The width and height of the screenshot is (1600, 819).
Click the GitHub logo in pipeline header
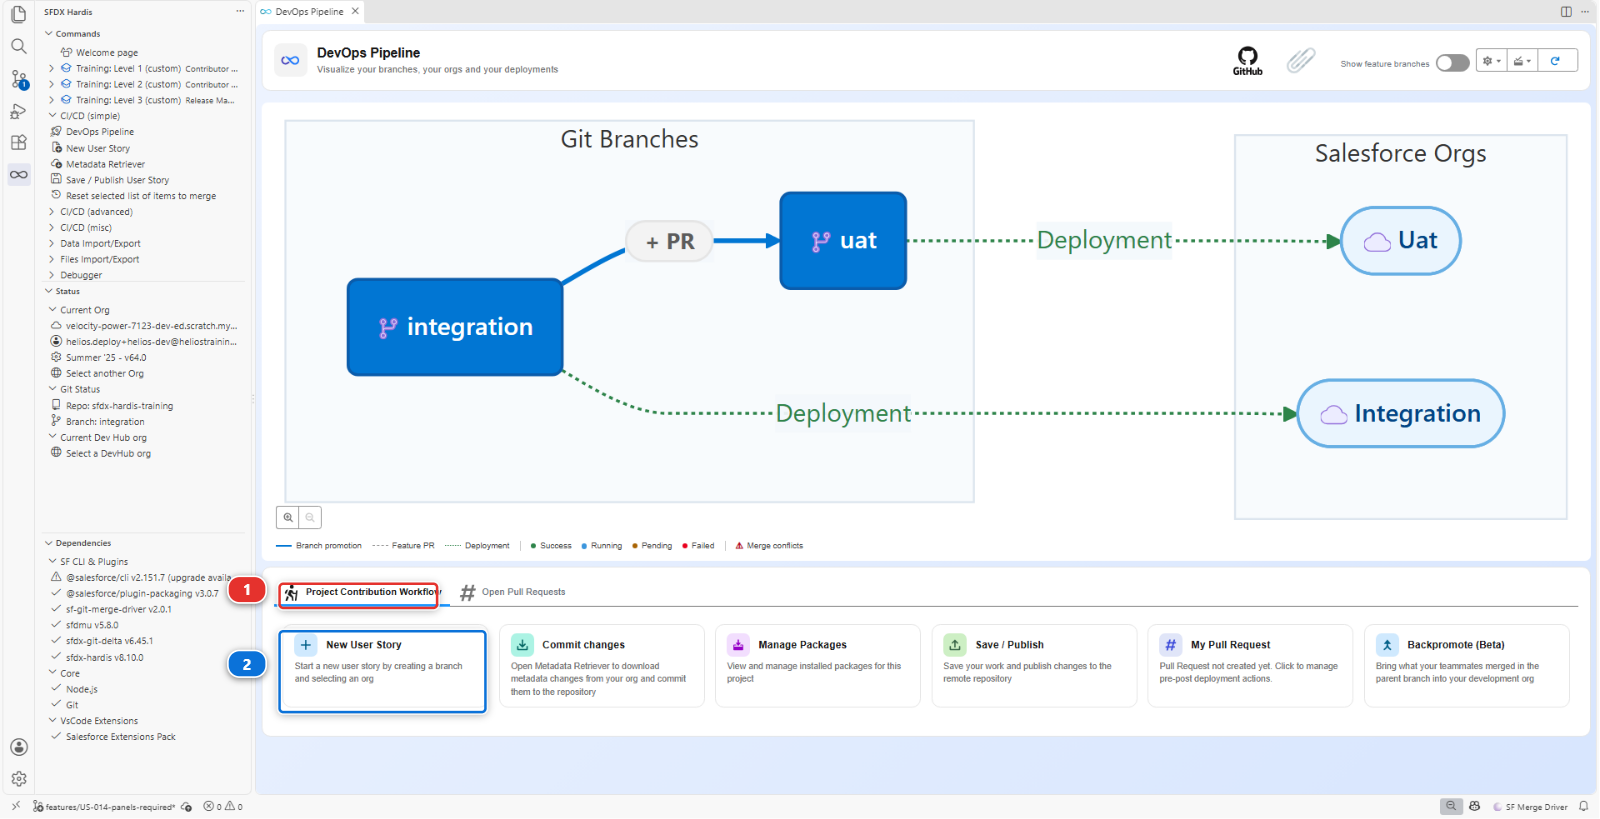pos(1247,60)
